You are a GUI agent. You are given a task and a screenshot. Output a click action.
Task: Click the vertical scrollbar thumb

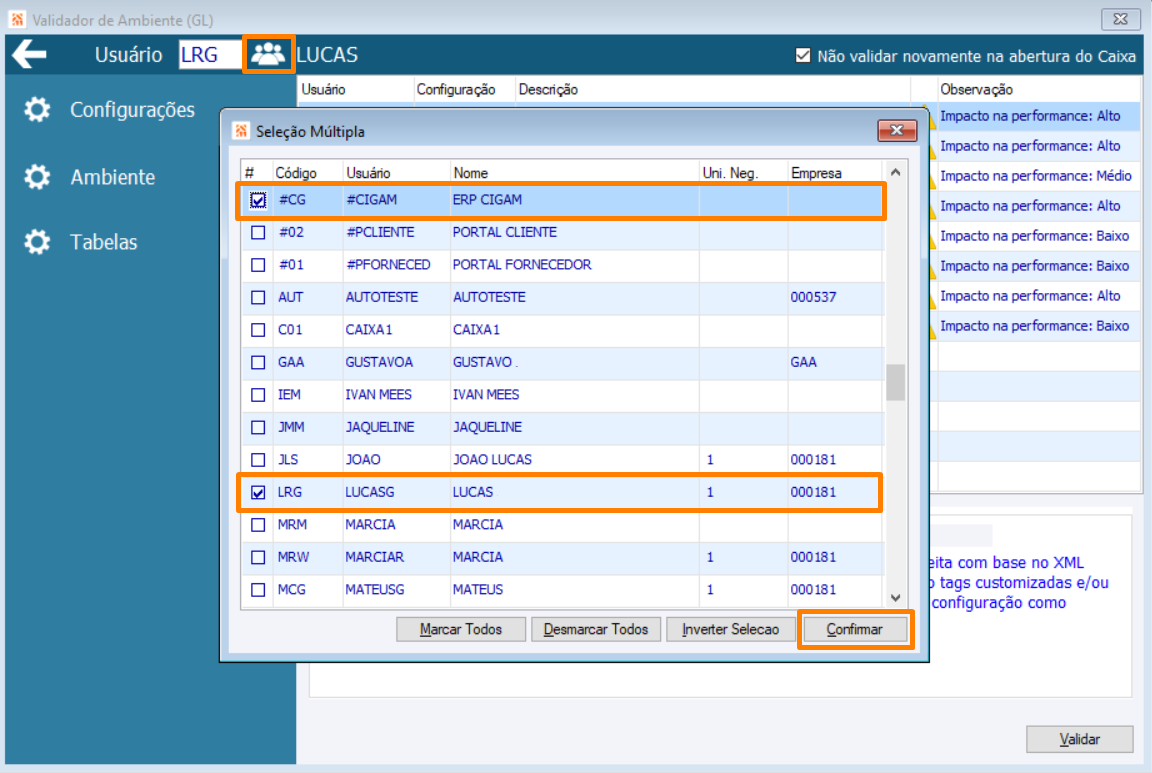(896, 382)
